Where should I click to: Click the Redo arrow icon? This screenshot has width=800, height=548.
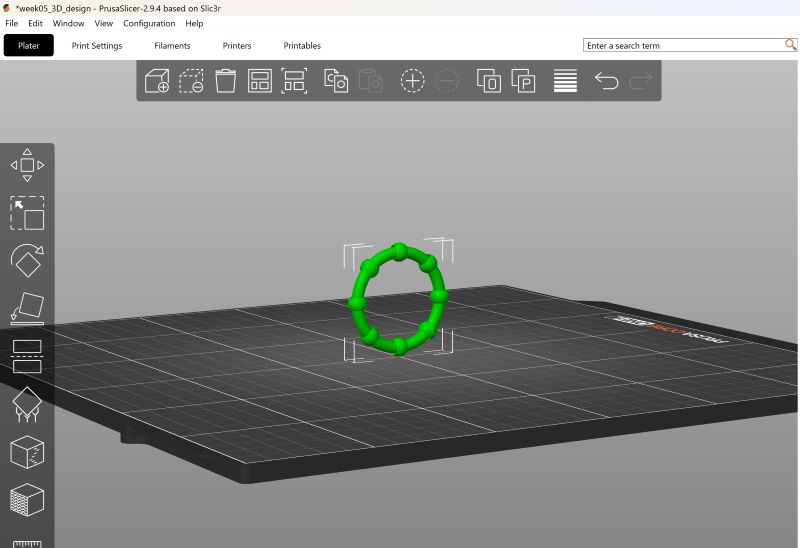point(641,81)
